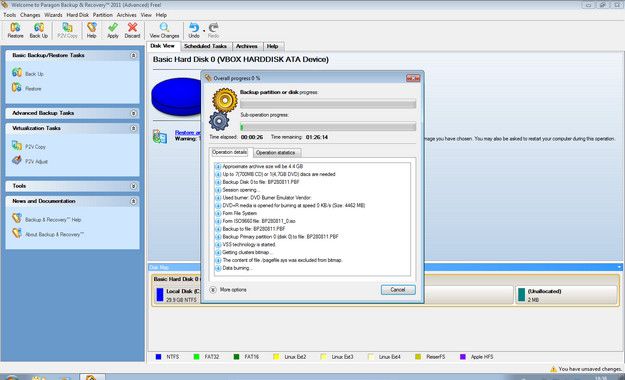This screenshot has width=625, height=380.
Task: Click the P2V Copy toolbar icon
Action: click(x=67, y=30)
